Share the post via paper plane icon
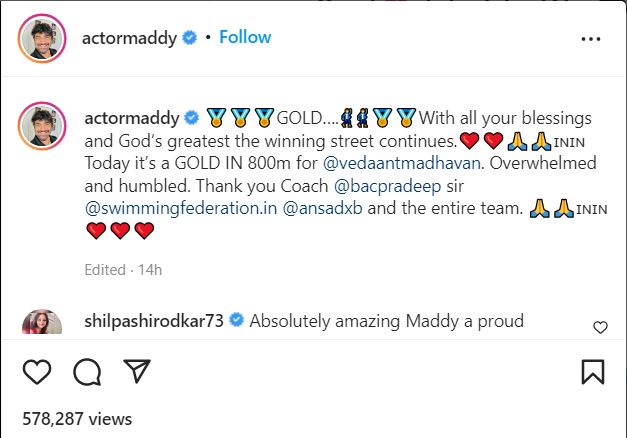The height and width of the screenshot is (438, 627). click(x=137, y=371)
